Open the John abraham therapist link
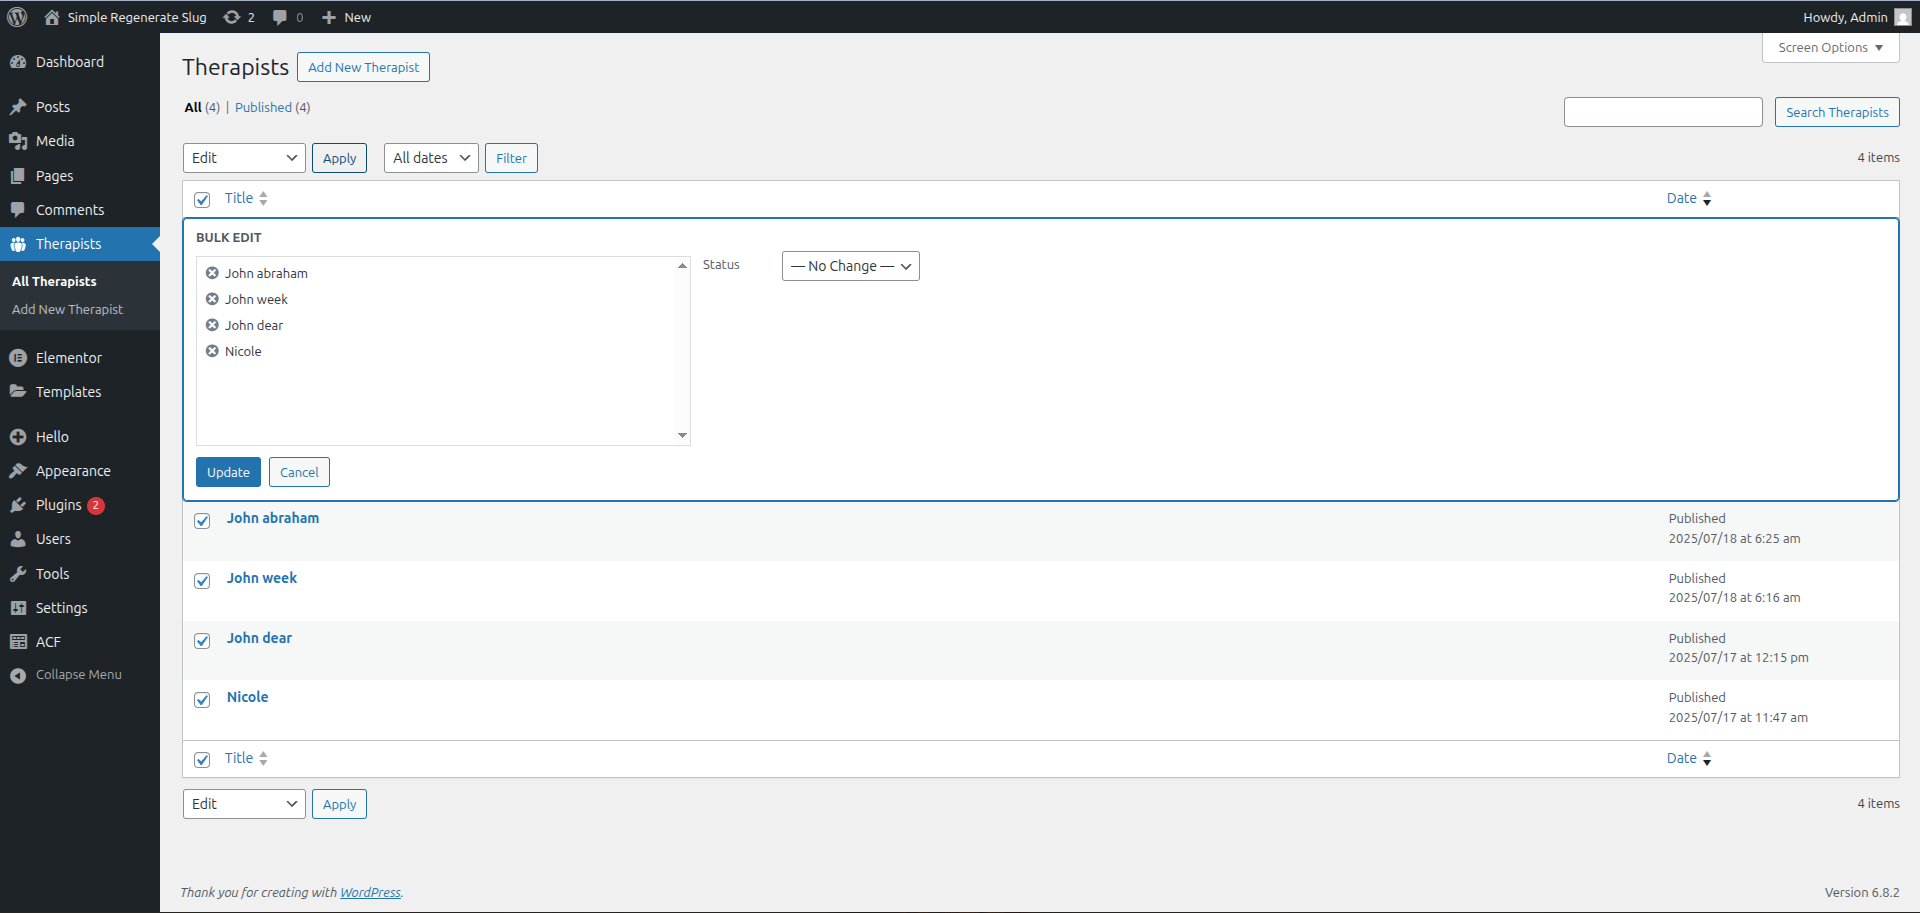Viewport: 1920px width, 913px height. (x=273, y=518)
